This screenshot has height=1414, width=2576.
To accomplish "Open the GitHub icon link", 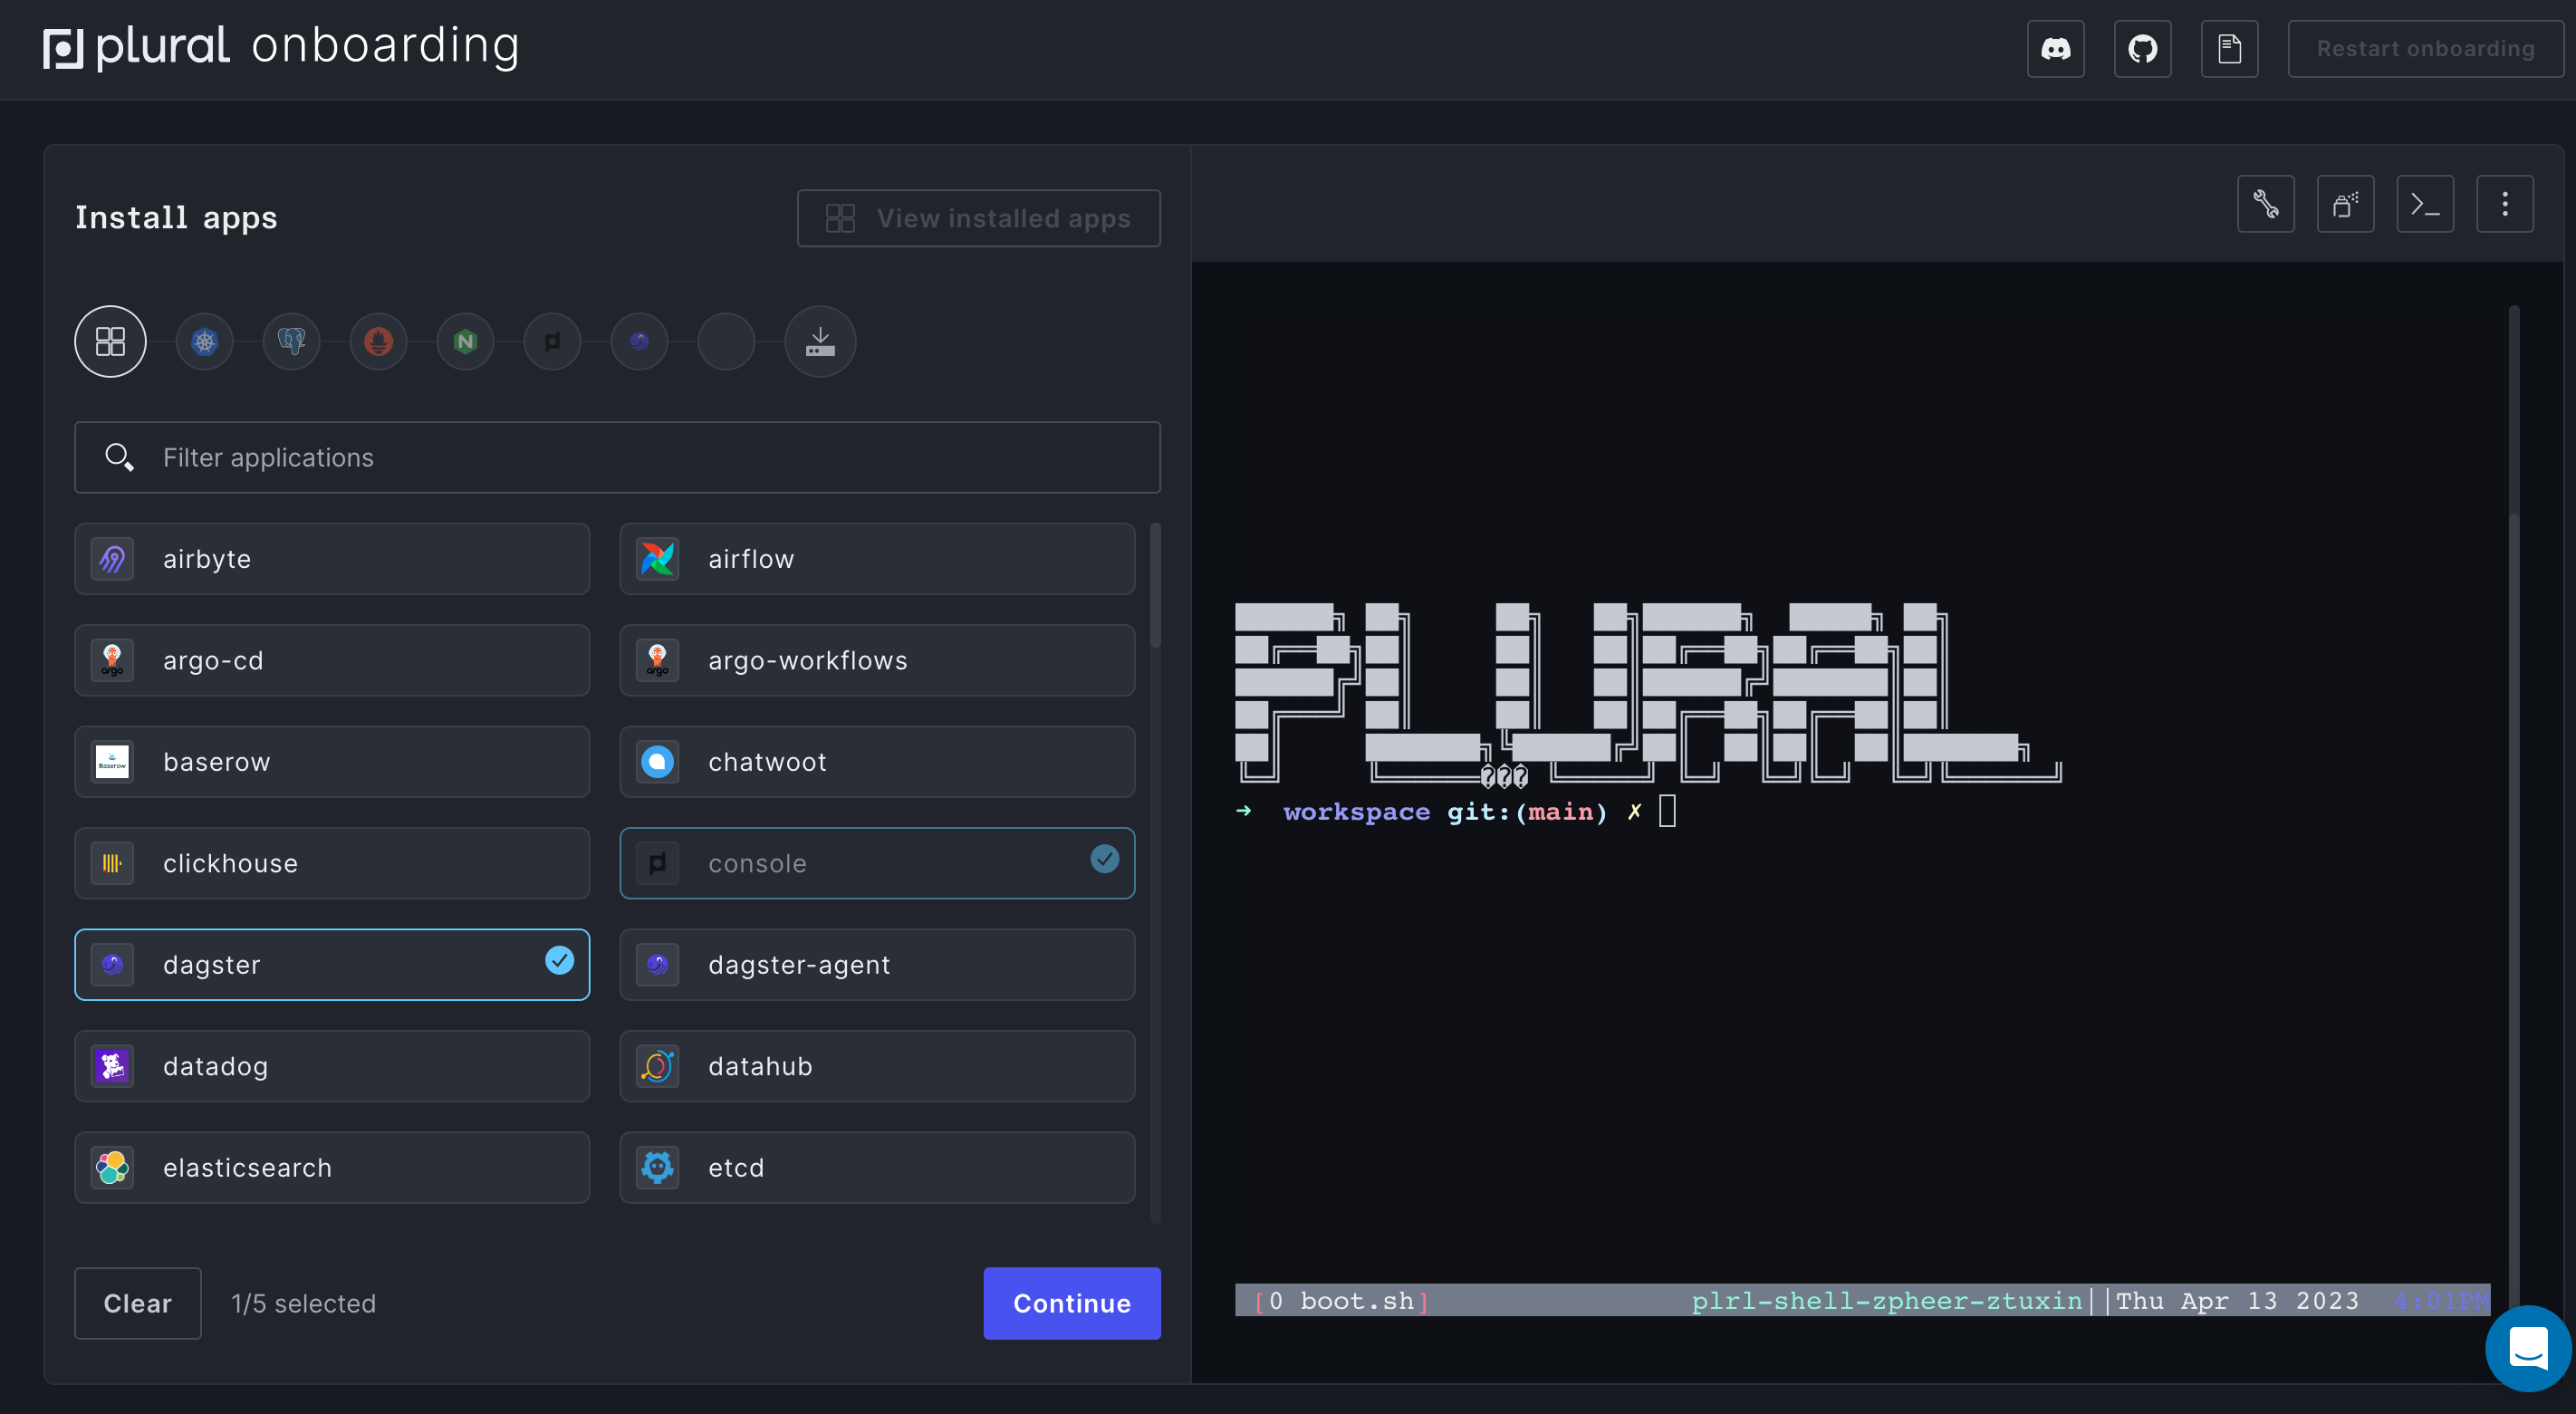I will (x=2142, y=49).
